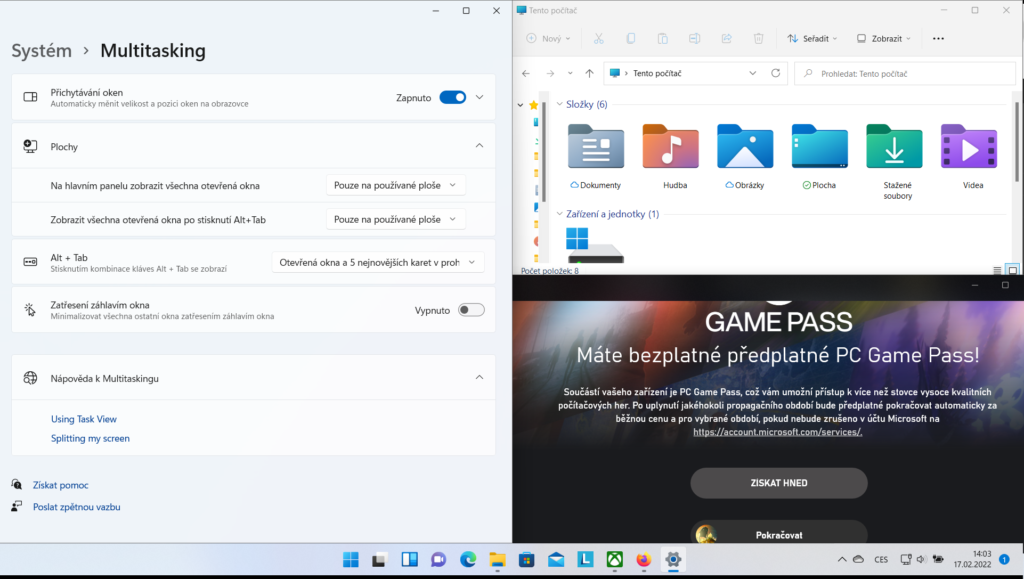The height and width of the screenshot is (579, 1024).
Task: Open the Using Task View link
Action: (x=84, y=419)
